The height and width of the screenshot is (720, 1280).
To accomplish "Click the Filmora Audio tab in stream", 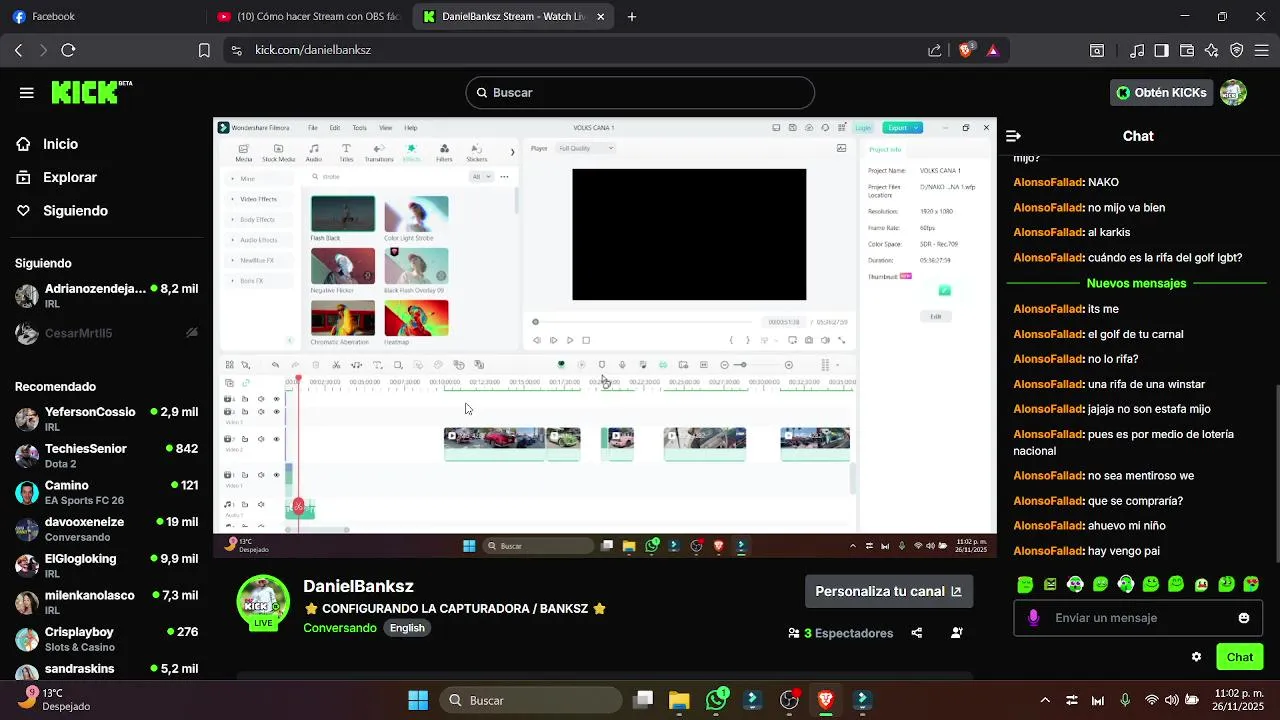I will (x=313, y=153).
